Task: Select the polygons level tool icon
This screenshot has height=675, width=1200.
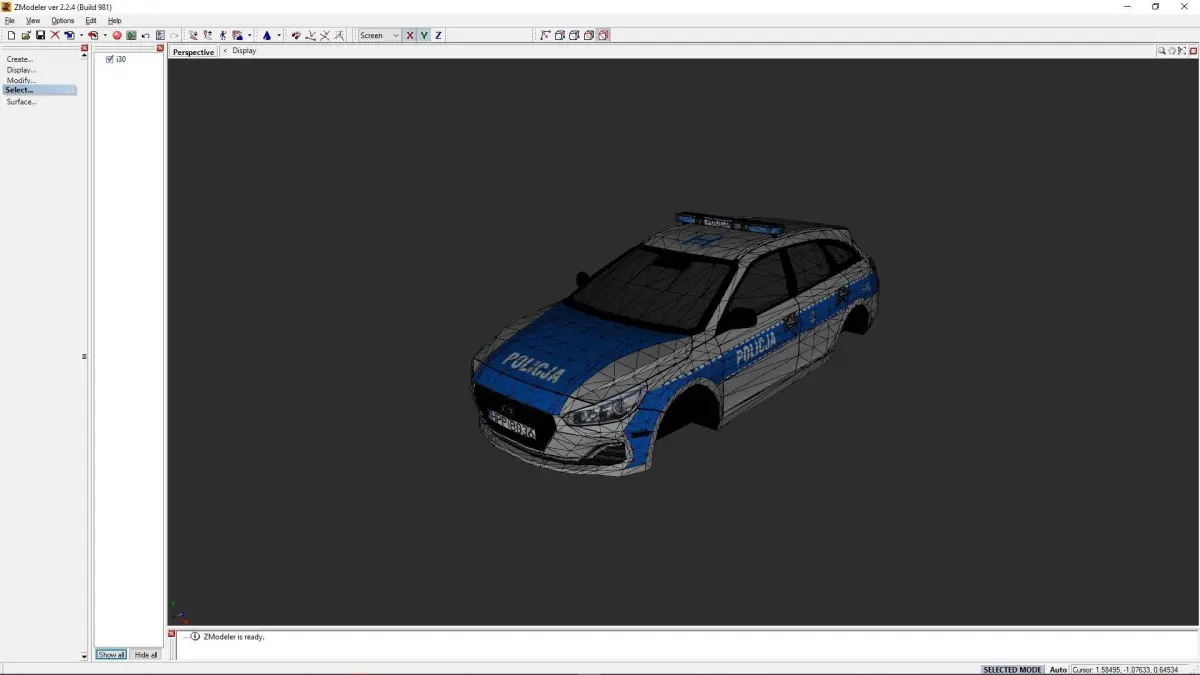Action: coord(223,35)
